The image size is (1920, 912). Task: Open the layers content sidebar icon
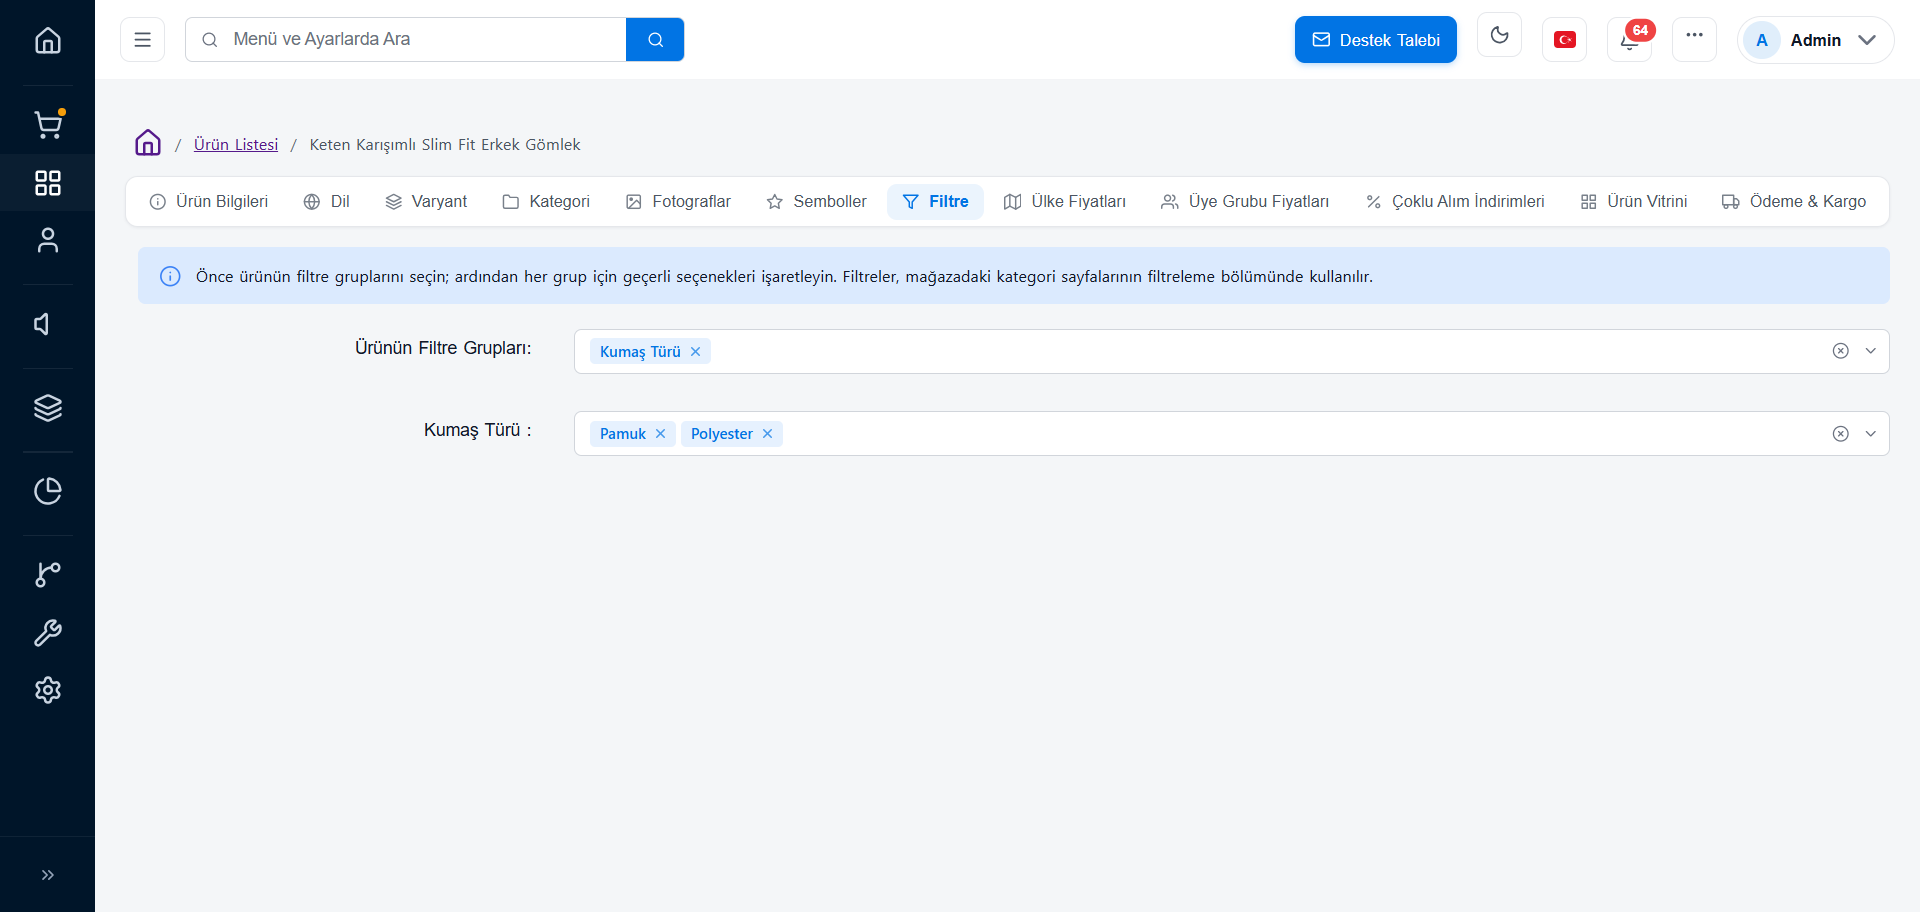[47, 408]
